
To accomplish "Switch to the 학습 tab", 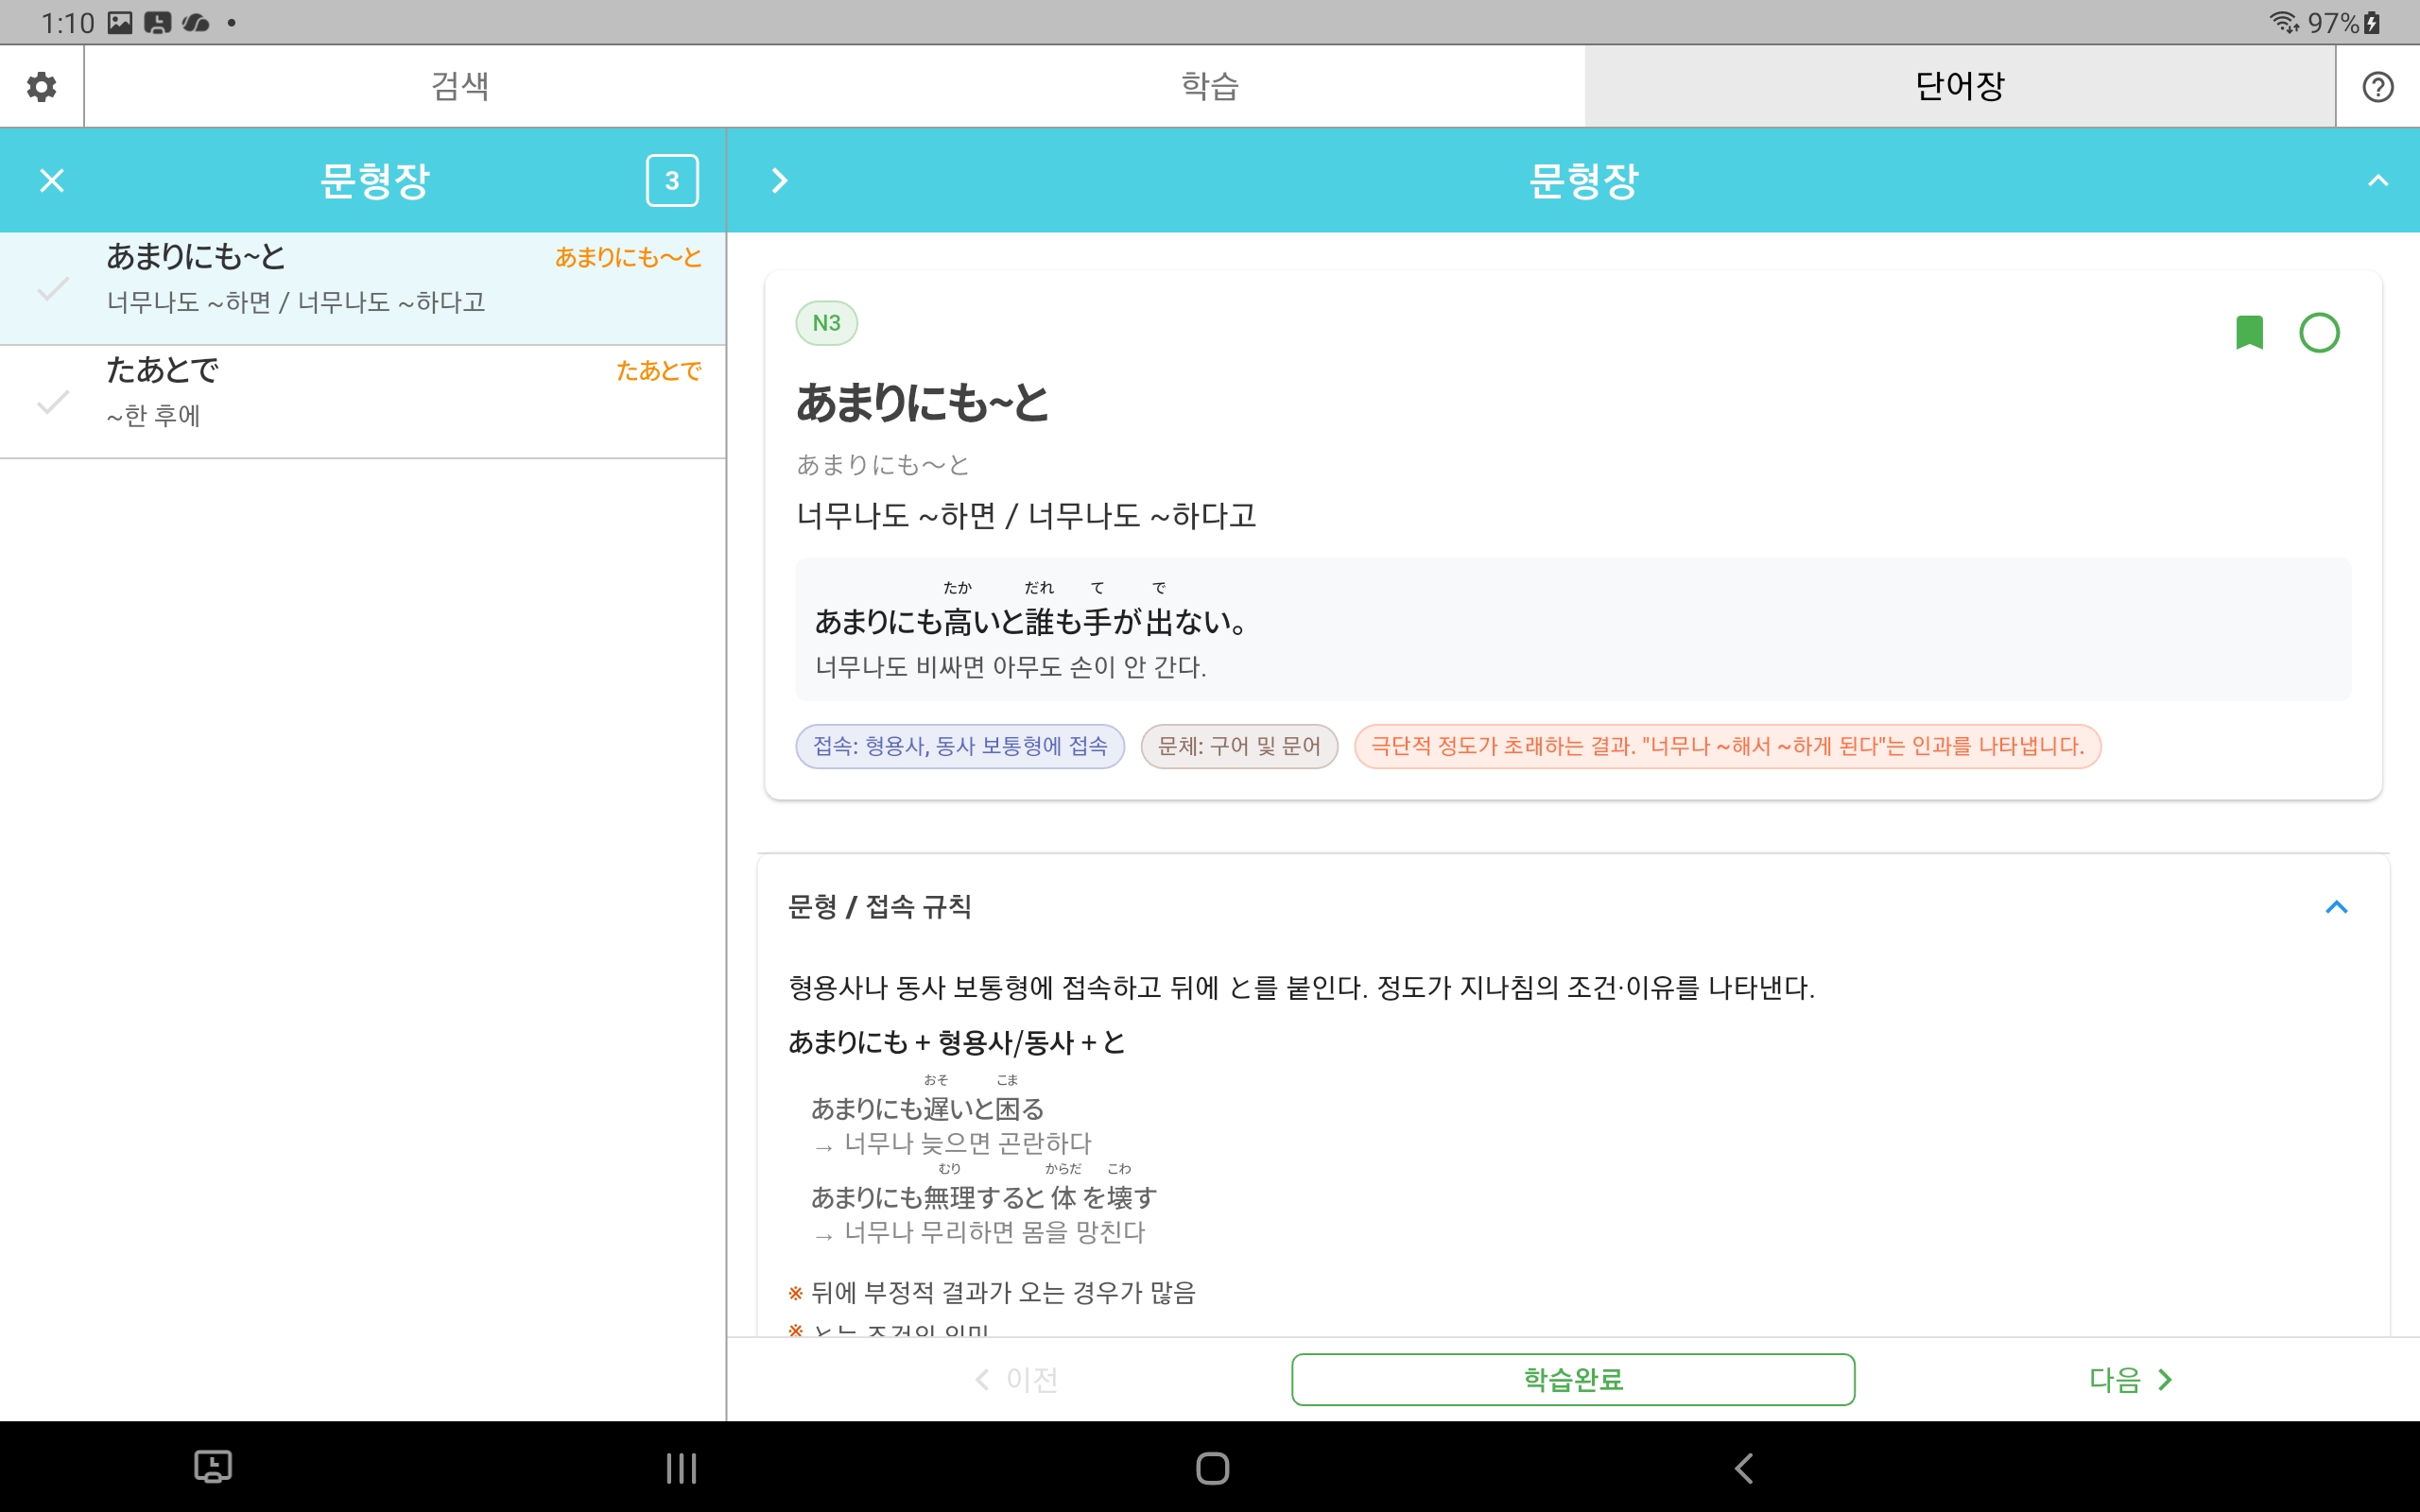I will pyautogui.click(x=1210, y=86).
